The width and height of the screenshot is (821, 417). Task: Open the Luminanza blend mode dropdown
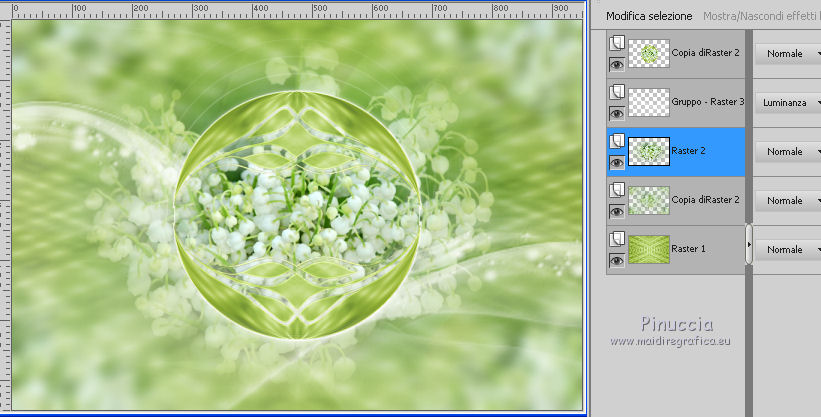coord(788,103)
